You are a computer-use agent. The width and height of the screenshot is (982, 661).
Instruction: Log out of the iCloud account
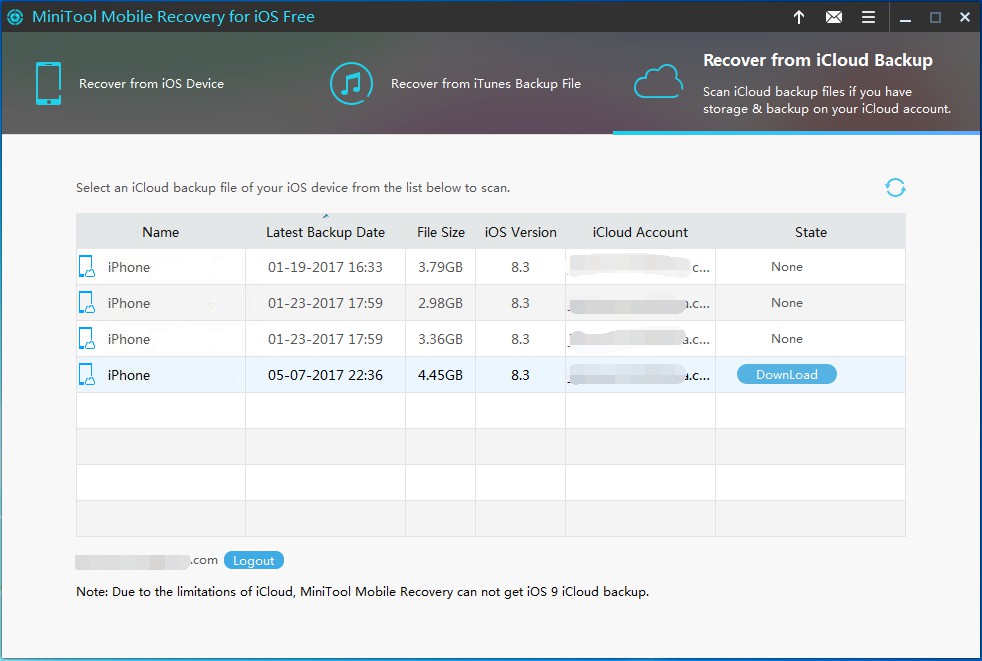point(254,561)
